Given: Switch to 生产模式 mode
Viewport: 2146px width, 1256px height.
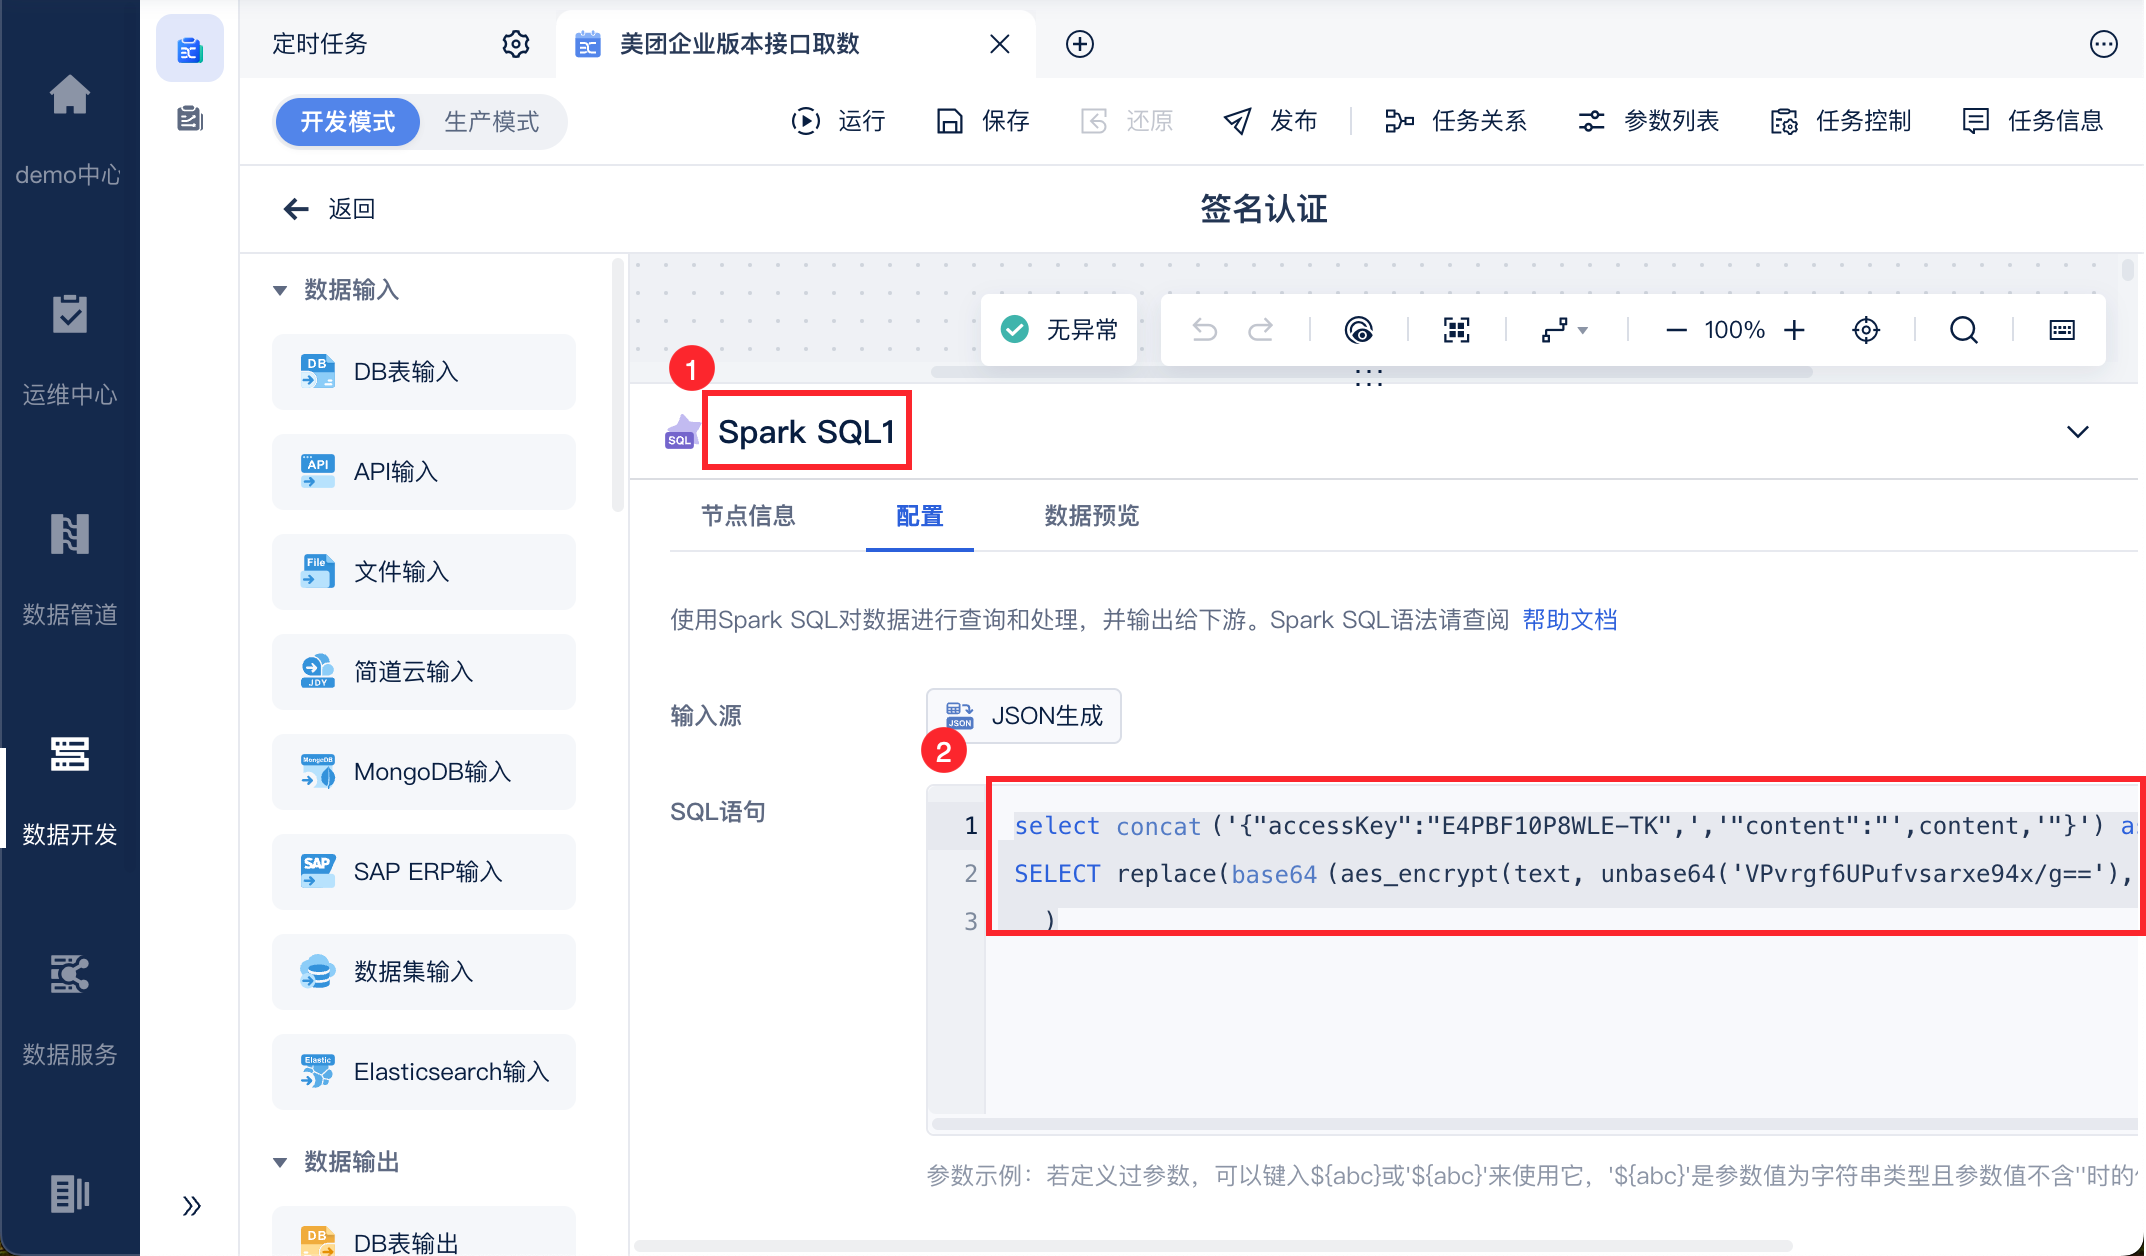Looking at the screenshot, I should pyautogui.click(x=491, y=122).
